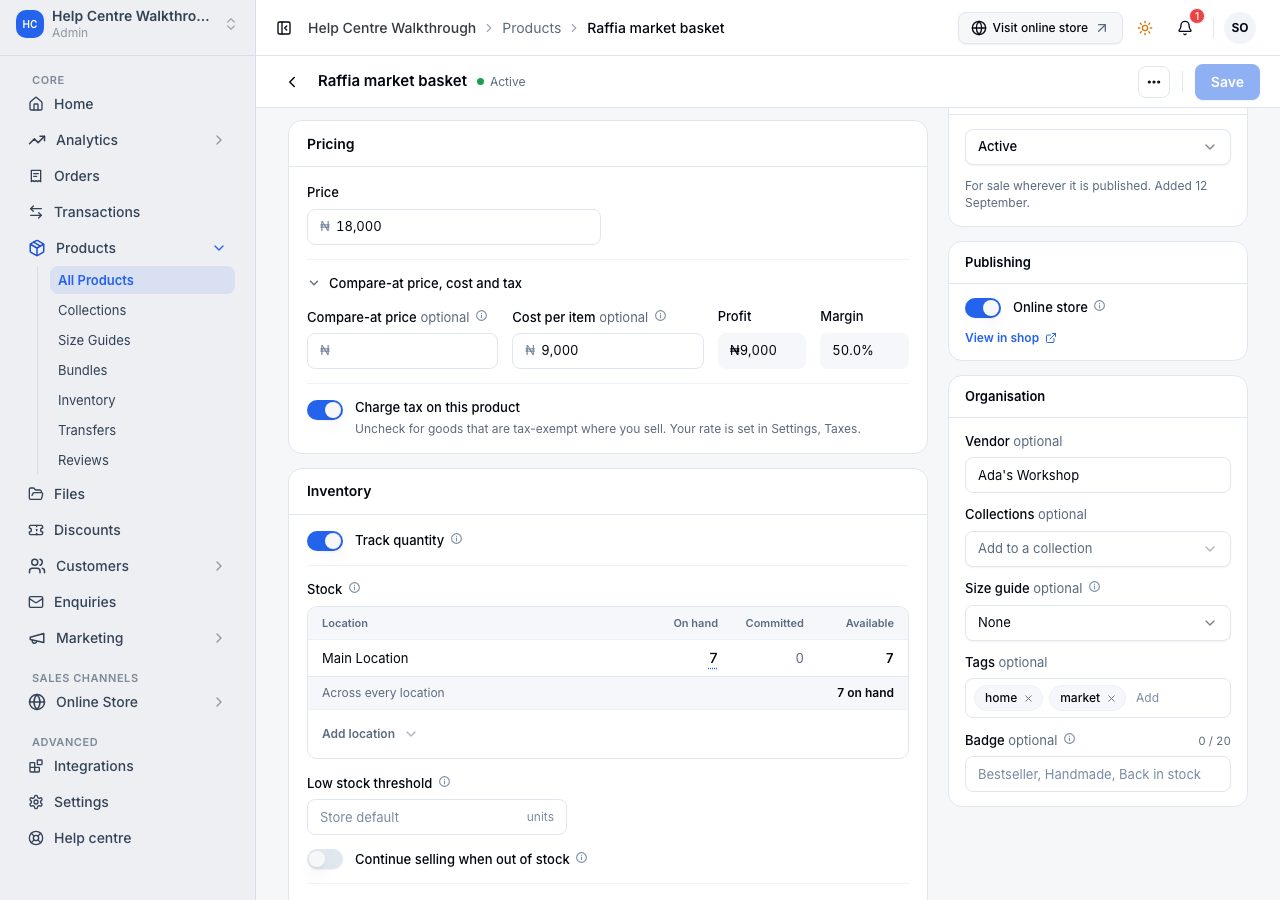Open Discounts in the sidebar
This screenshot has width=1280, height=900.
128,530
